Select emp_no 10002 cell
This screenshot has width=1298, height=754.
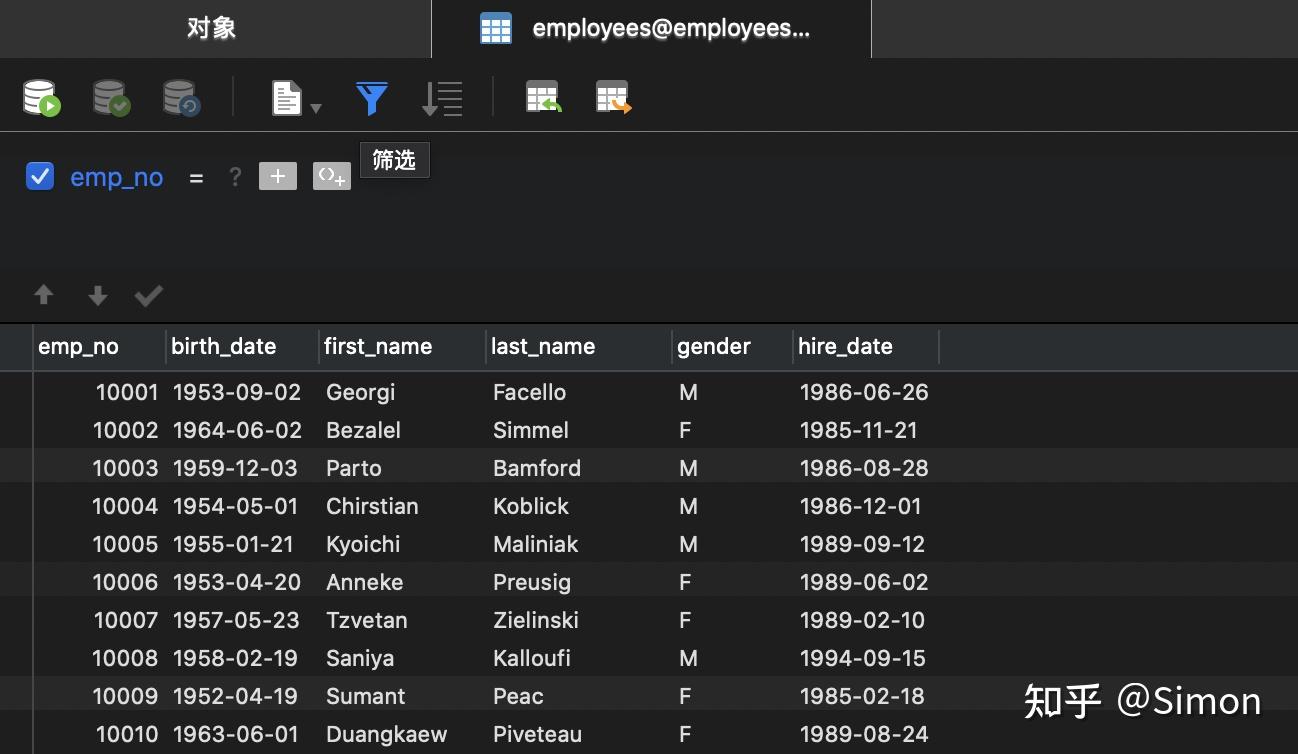[100, 430]
